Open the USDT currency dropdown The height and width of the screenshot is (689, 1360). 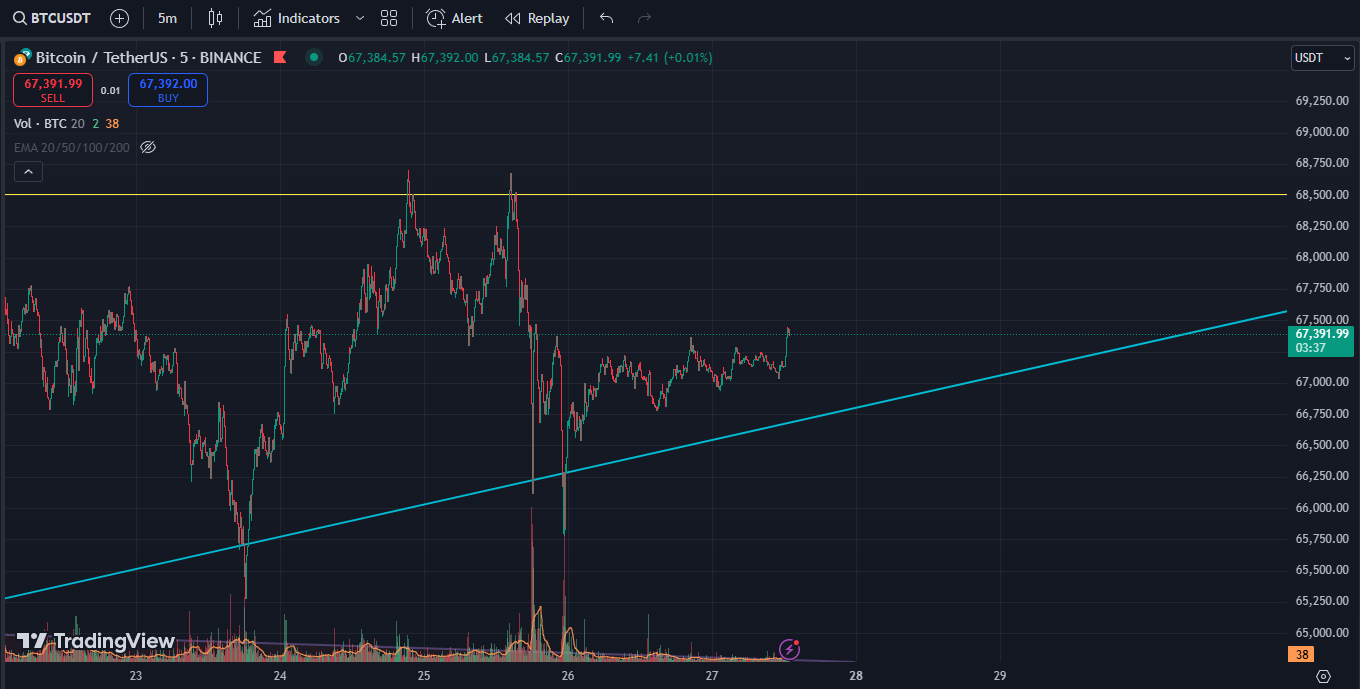coord(1322,57)
